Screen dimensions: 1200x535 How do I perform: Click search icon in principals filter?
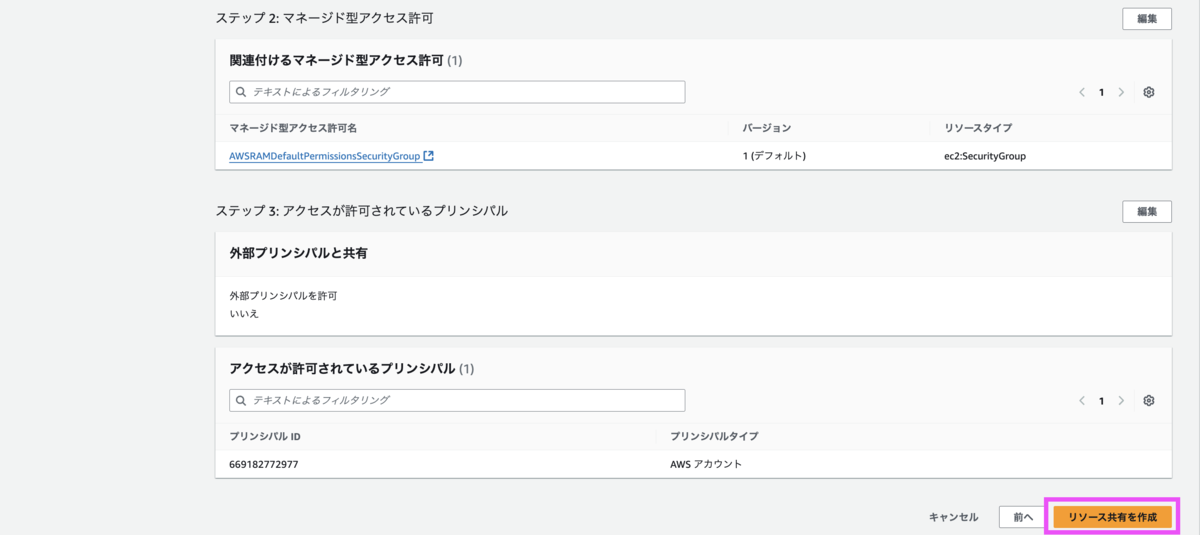pos(240,400)
